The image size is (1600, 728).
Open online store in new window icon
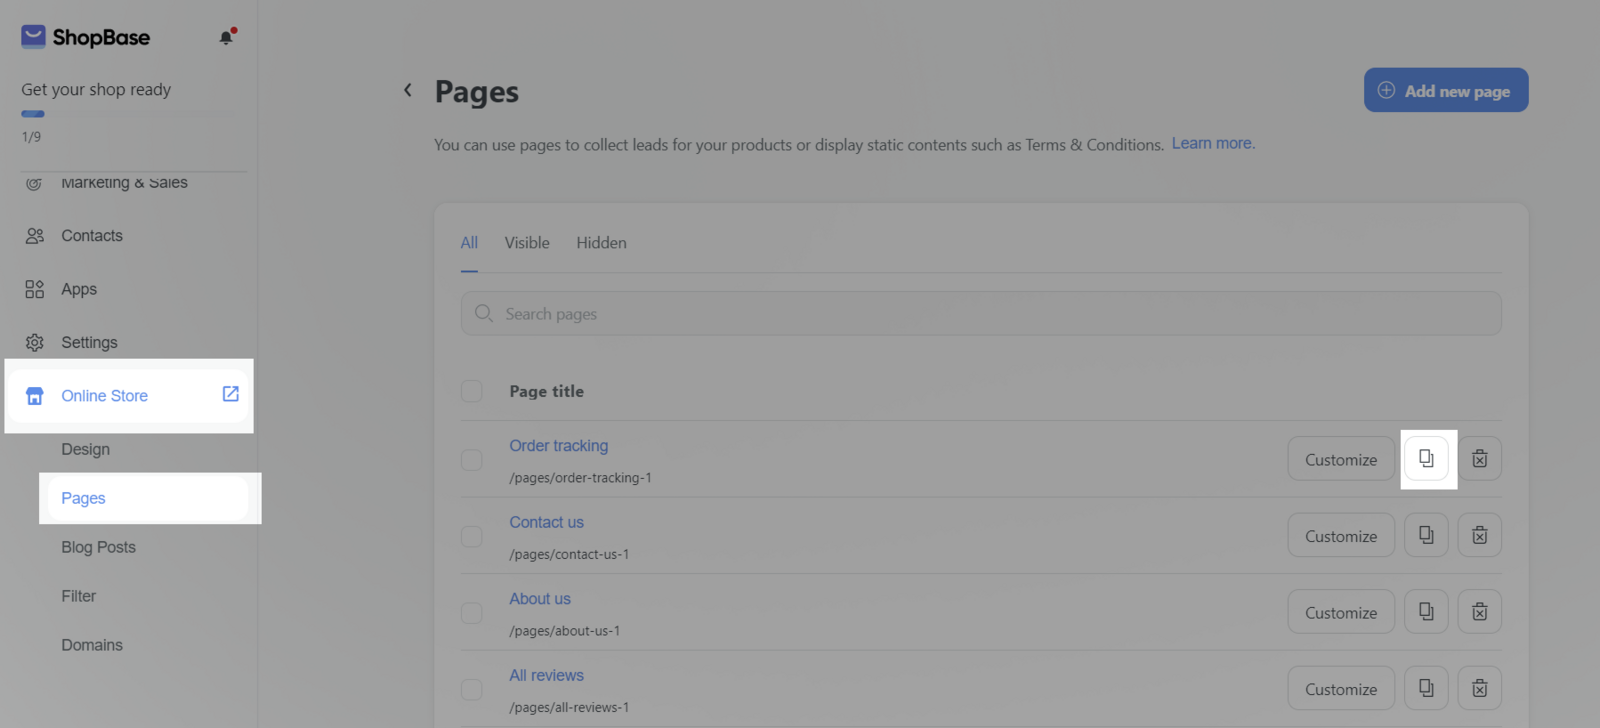[231, 394]
